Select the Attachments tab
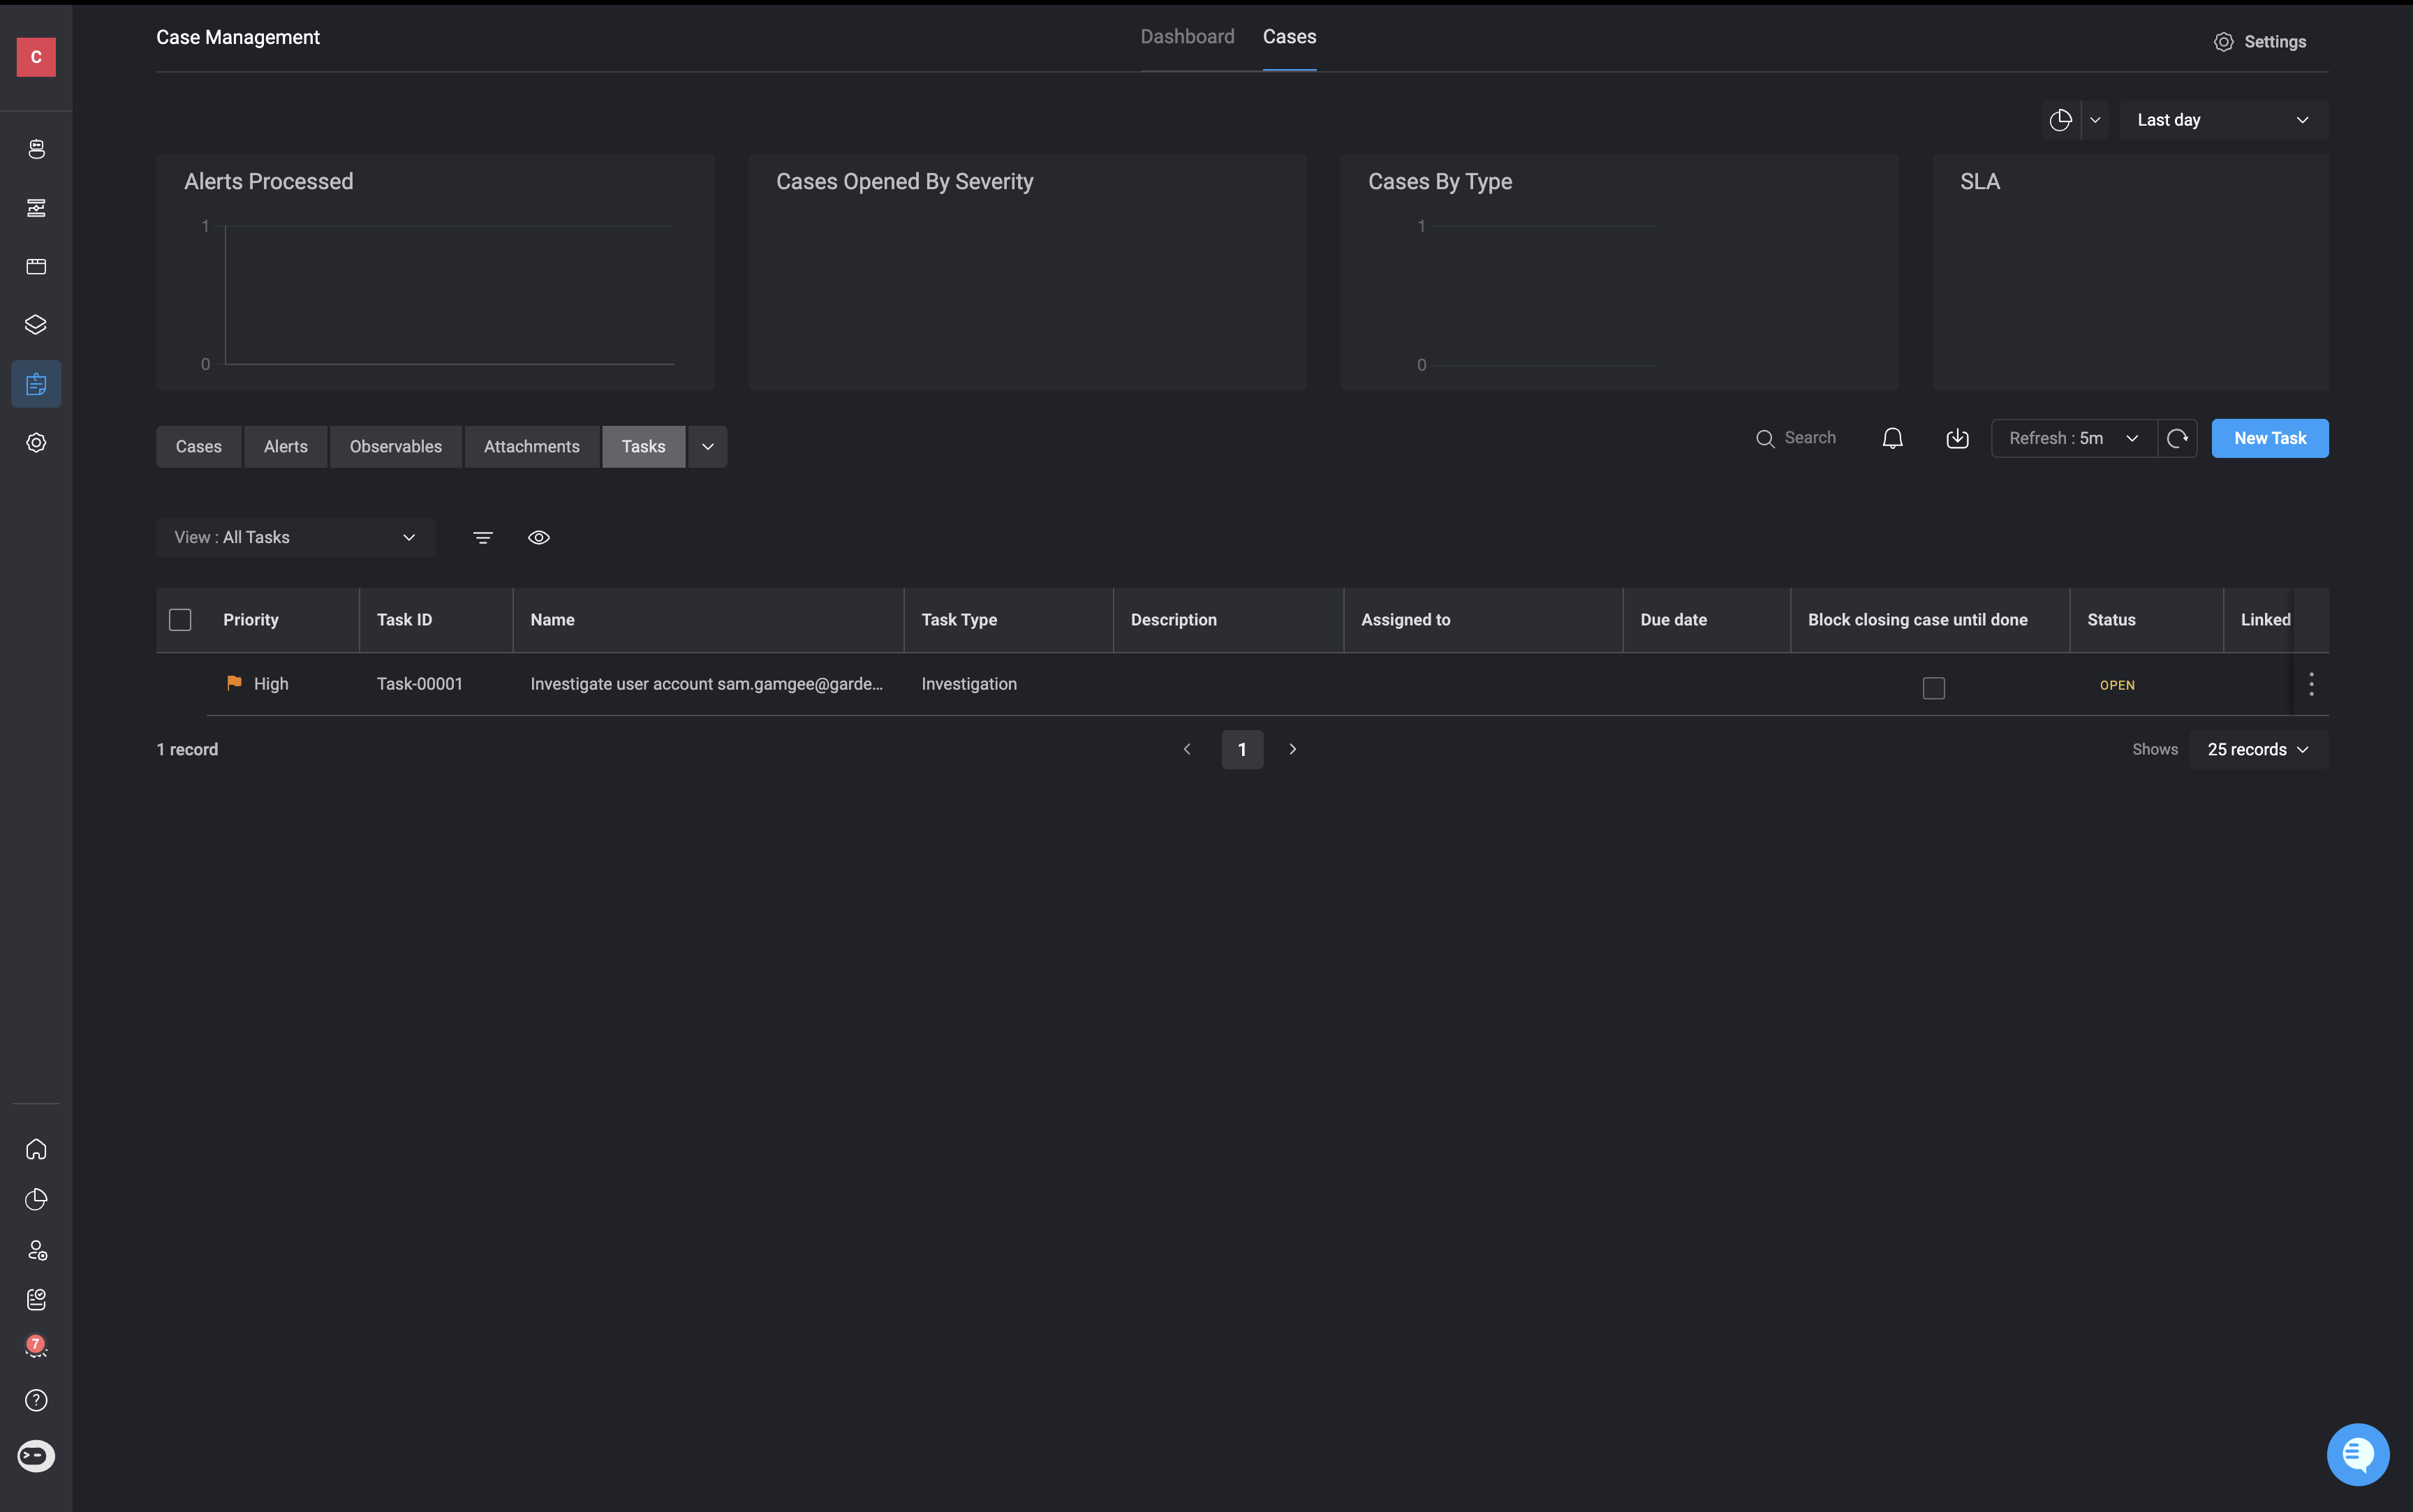The width and height of the screenshot is (2413, 1512). coord(532,446)
